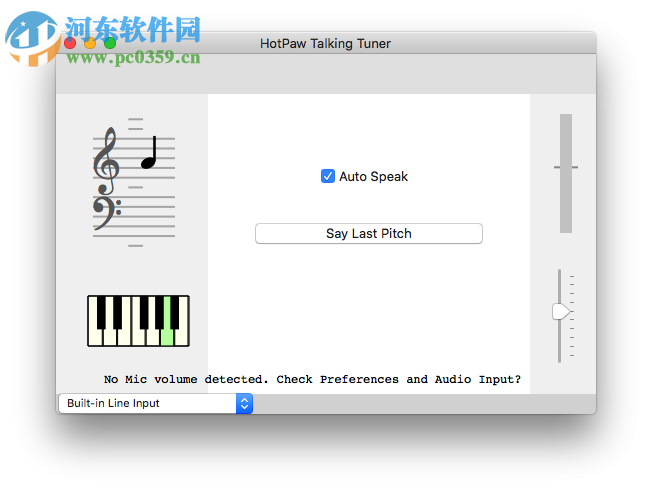The height and width of the screenshot is (494, 652).
Task: Click the vertical slider thumb
Action: coord(561,311)
